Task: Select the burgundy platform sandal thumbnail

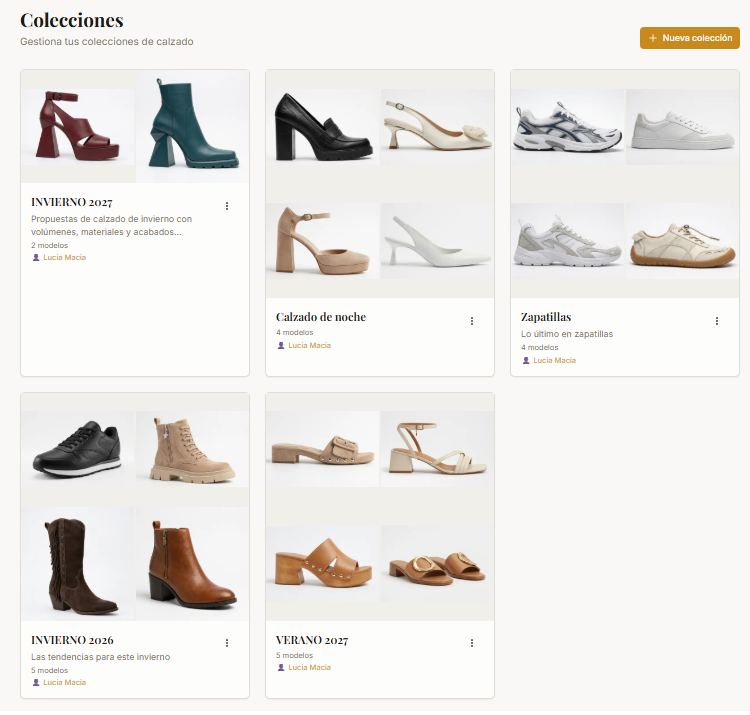Action: (x=77, y=127)
